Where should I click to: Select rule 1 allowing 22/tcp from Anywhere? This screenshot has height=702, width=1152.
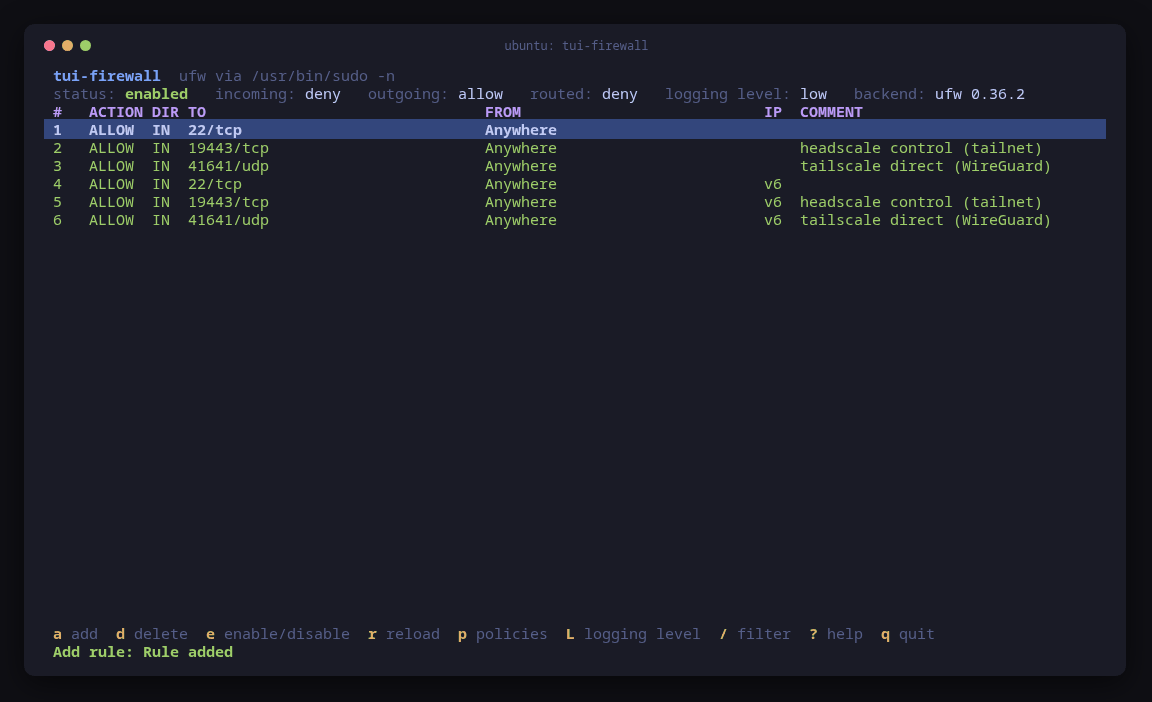point(575,130)
